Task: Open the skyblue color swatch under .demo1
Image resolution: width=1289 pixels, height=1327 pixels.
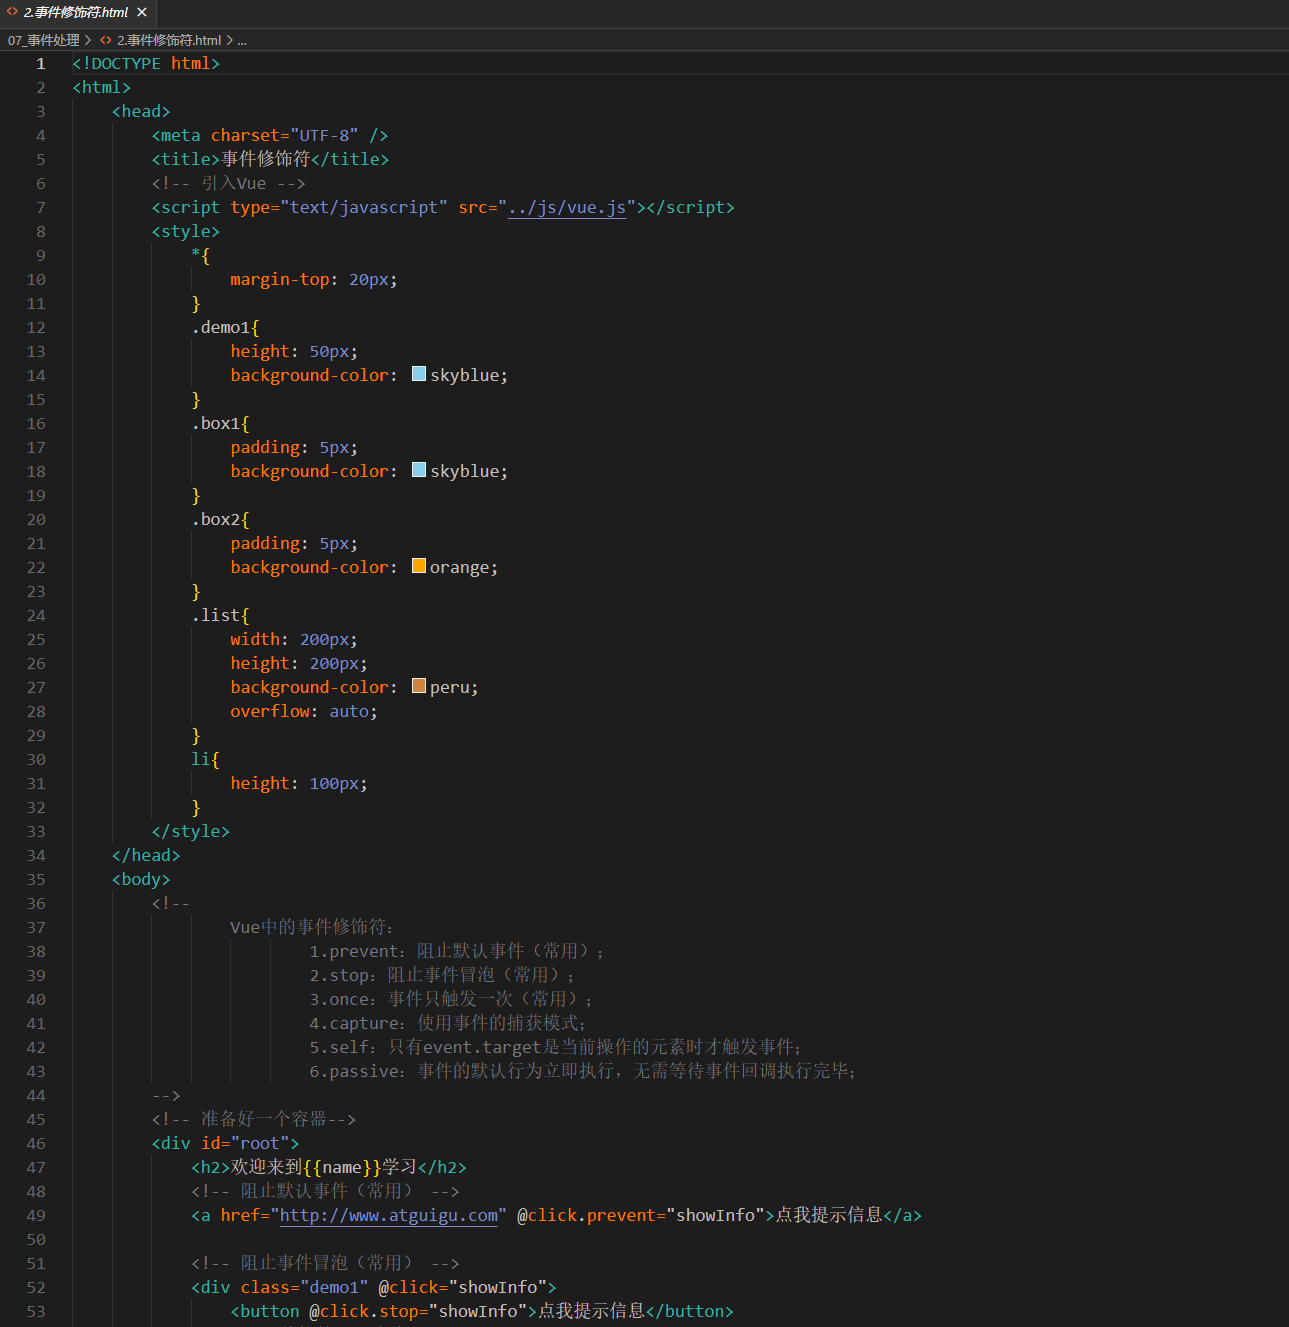Action: [x=419, y=374]
